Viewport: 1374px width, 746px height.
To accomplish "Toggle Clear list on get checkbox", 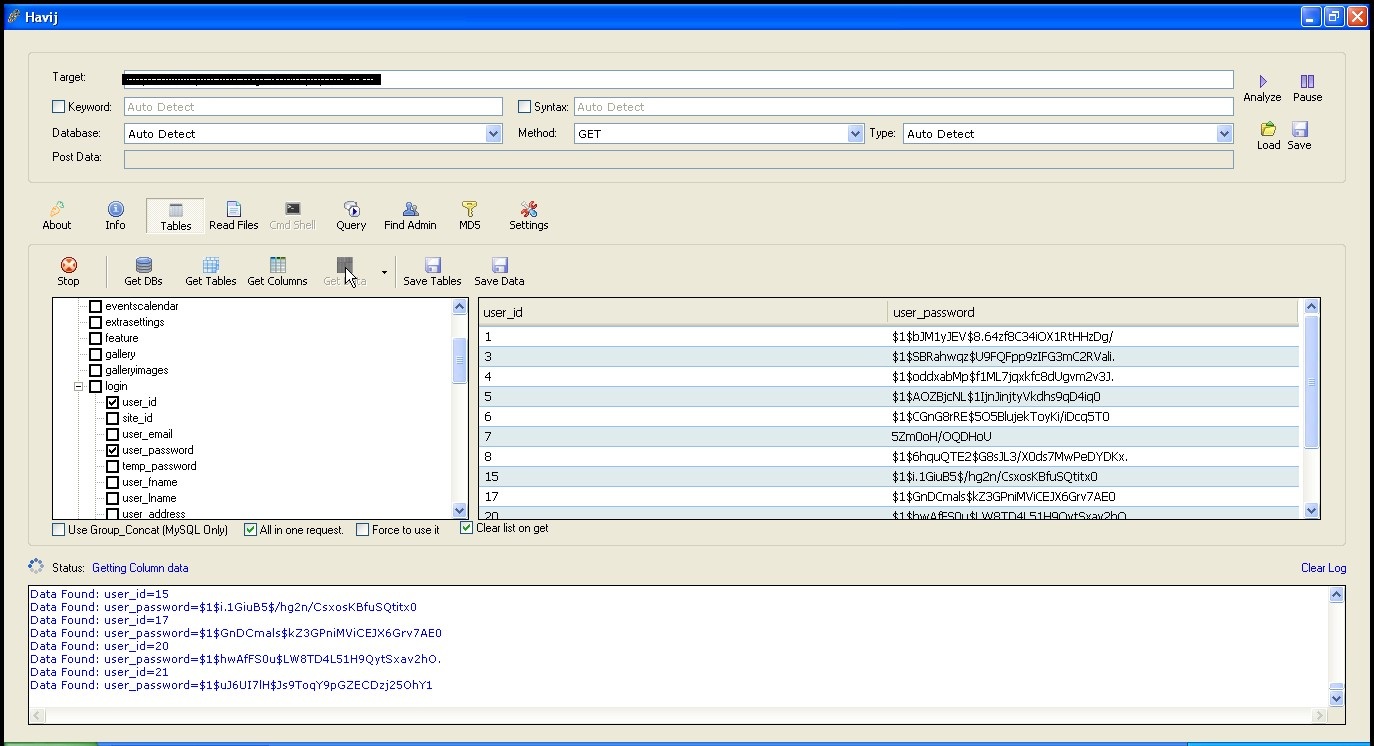I will point(466,528).
